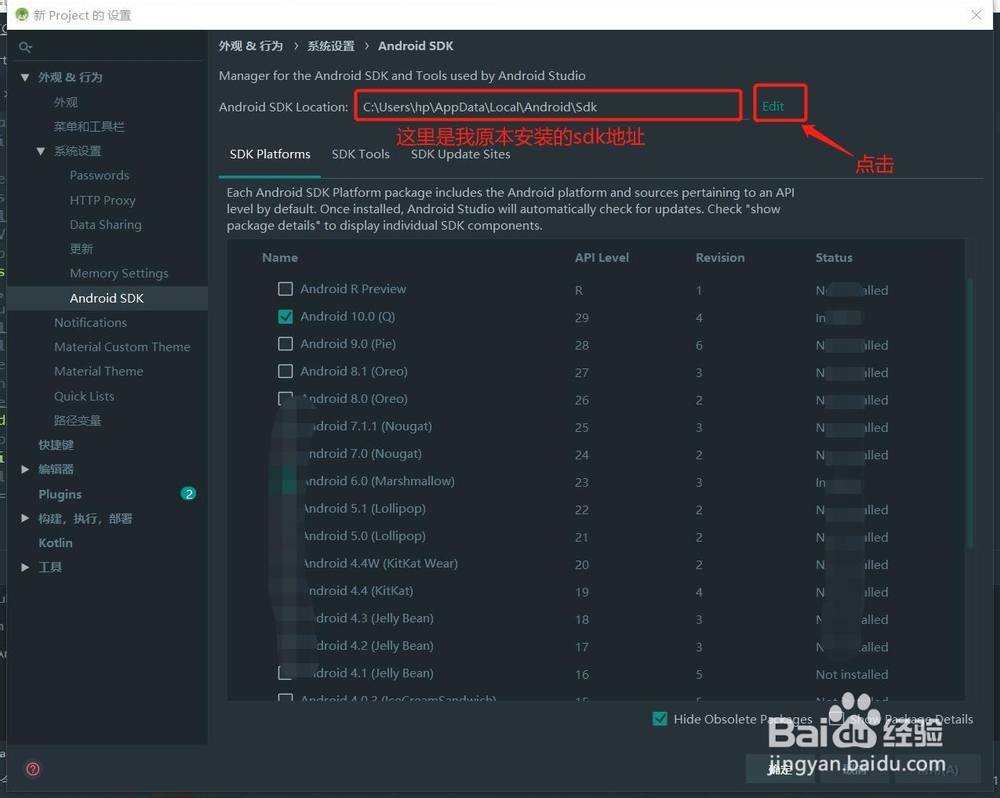Check the Android R Preview platform
Screen dimensions: 1000x798
click(x=286, y=289)
